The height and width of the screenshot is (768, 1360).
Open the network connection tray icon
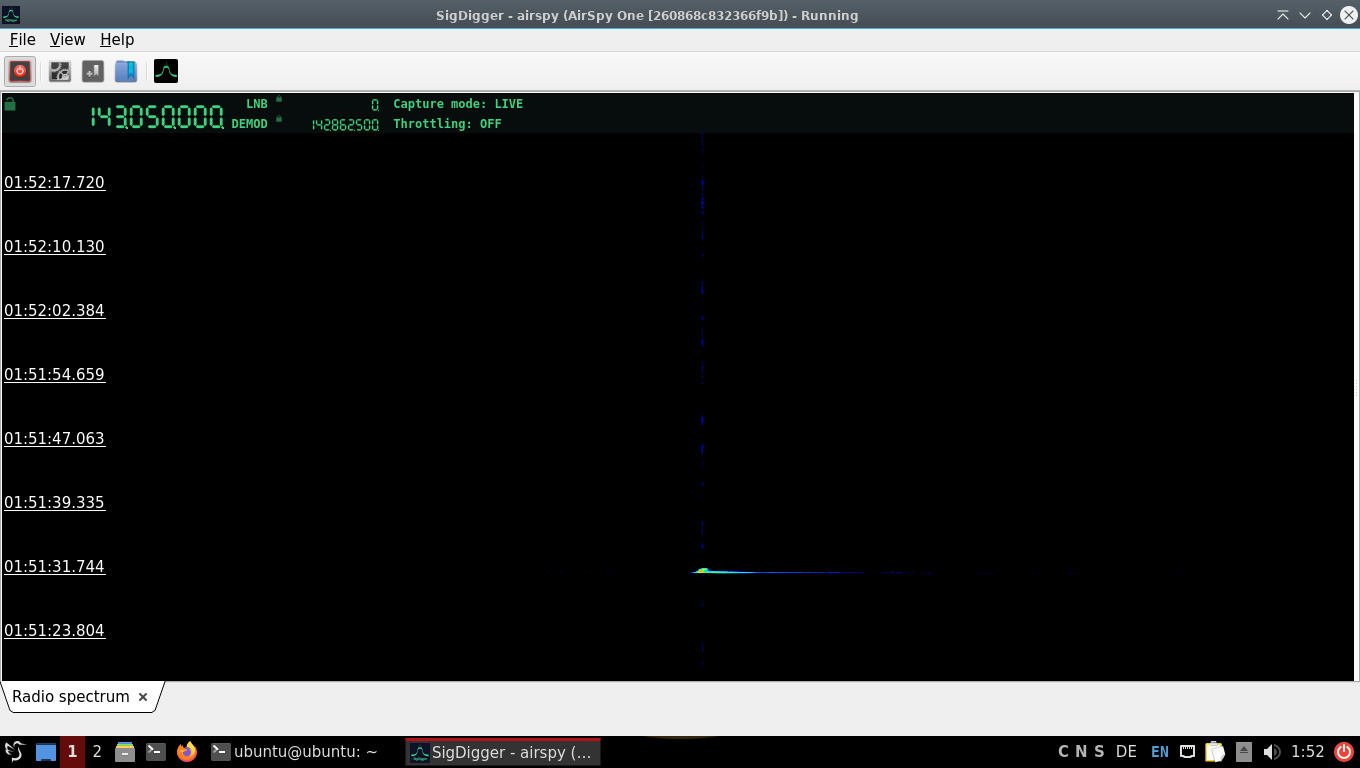pyautogui.click(x=1188, y=752)
